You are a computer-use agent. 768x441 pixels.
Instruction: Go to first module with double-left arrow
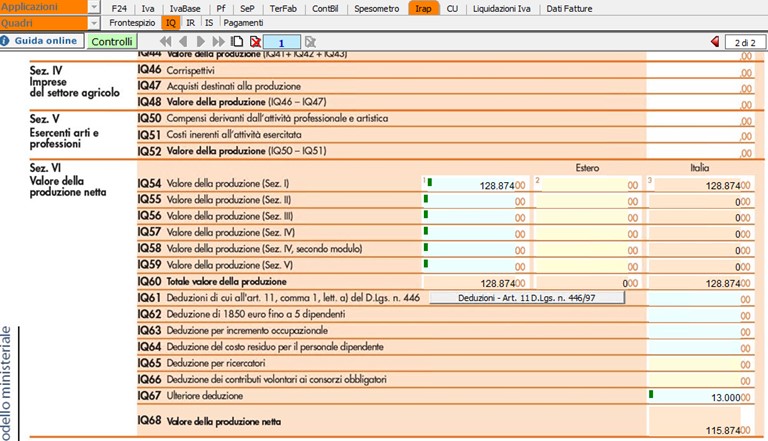[x=166, y=42]
